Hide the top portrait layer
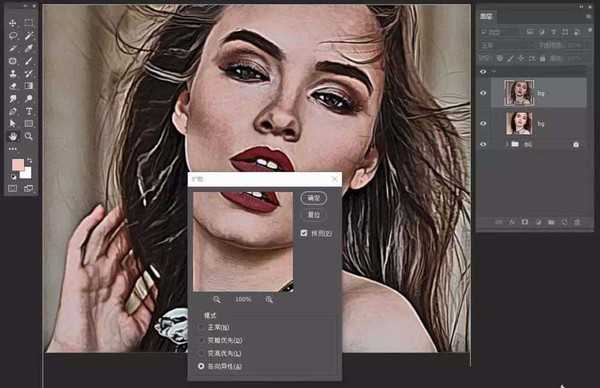This screenshot has width=600, height=388. [483, 93]
